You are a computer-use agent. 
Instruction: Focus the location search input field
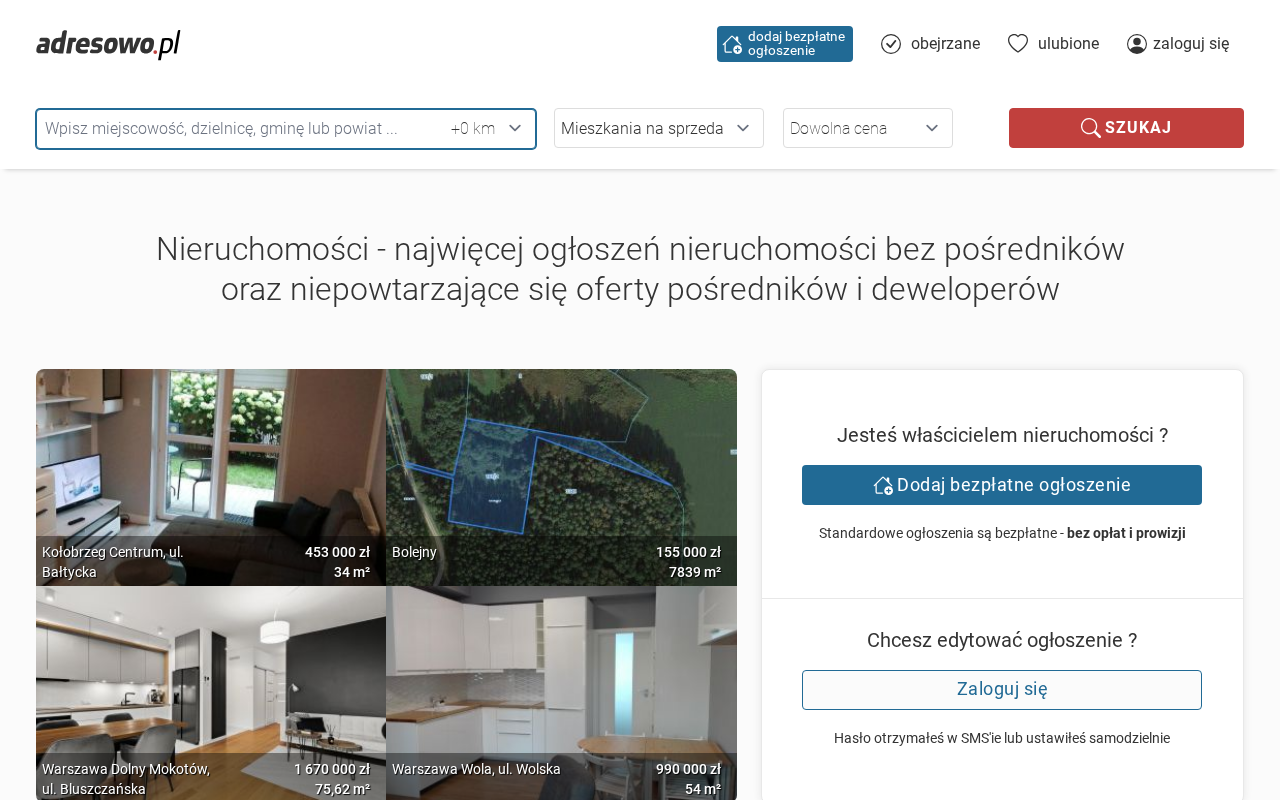[240, 129]
